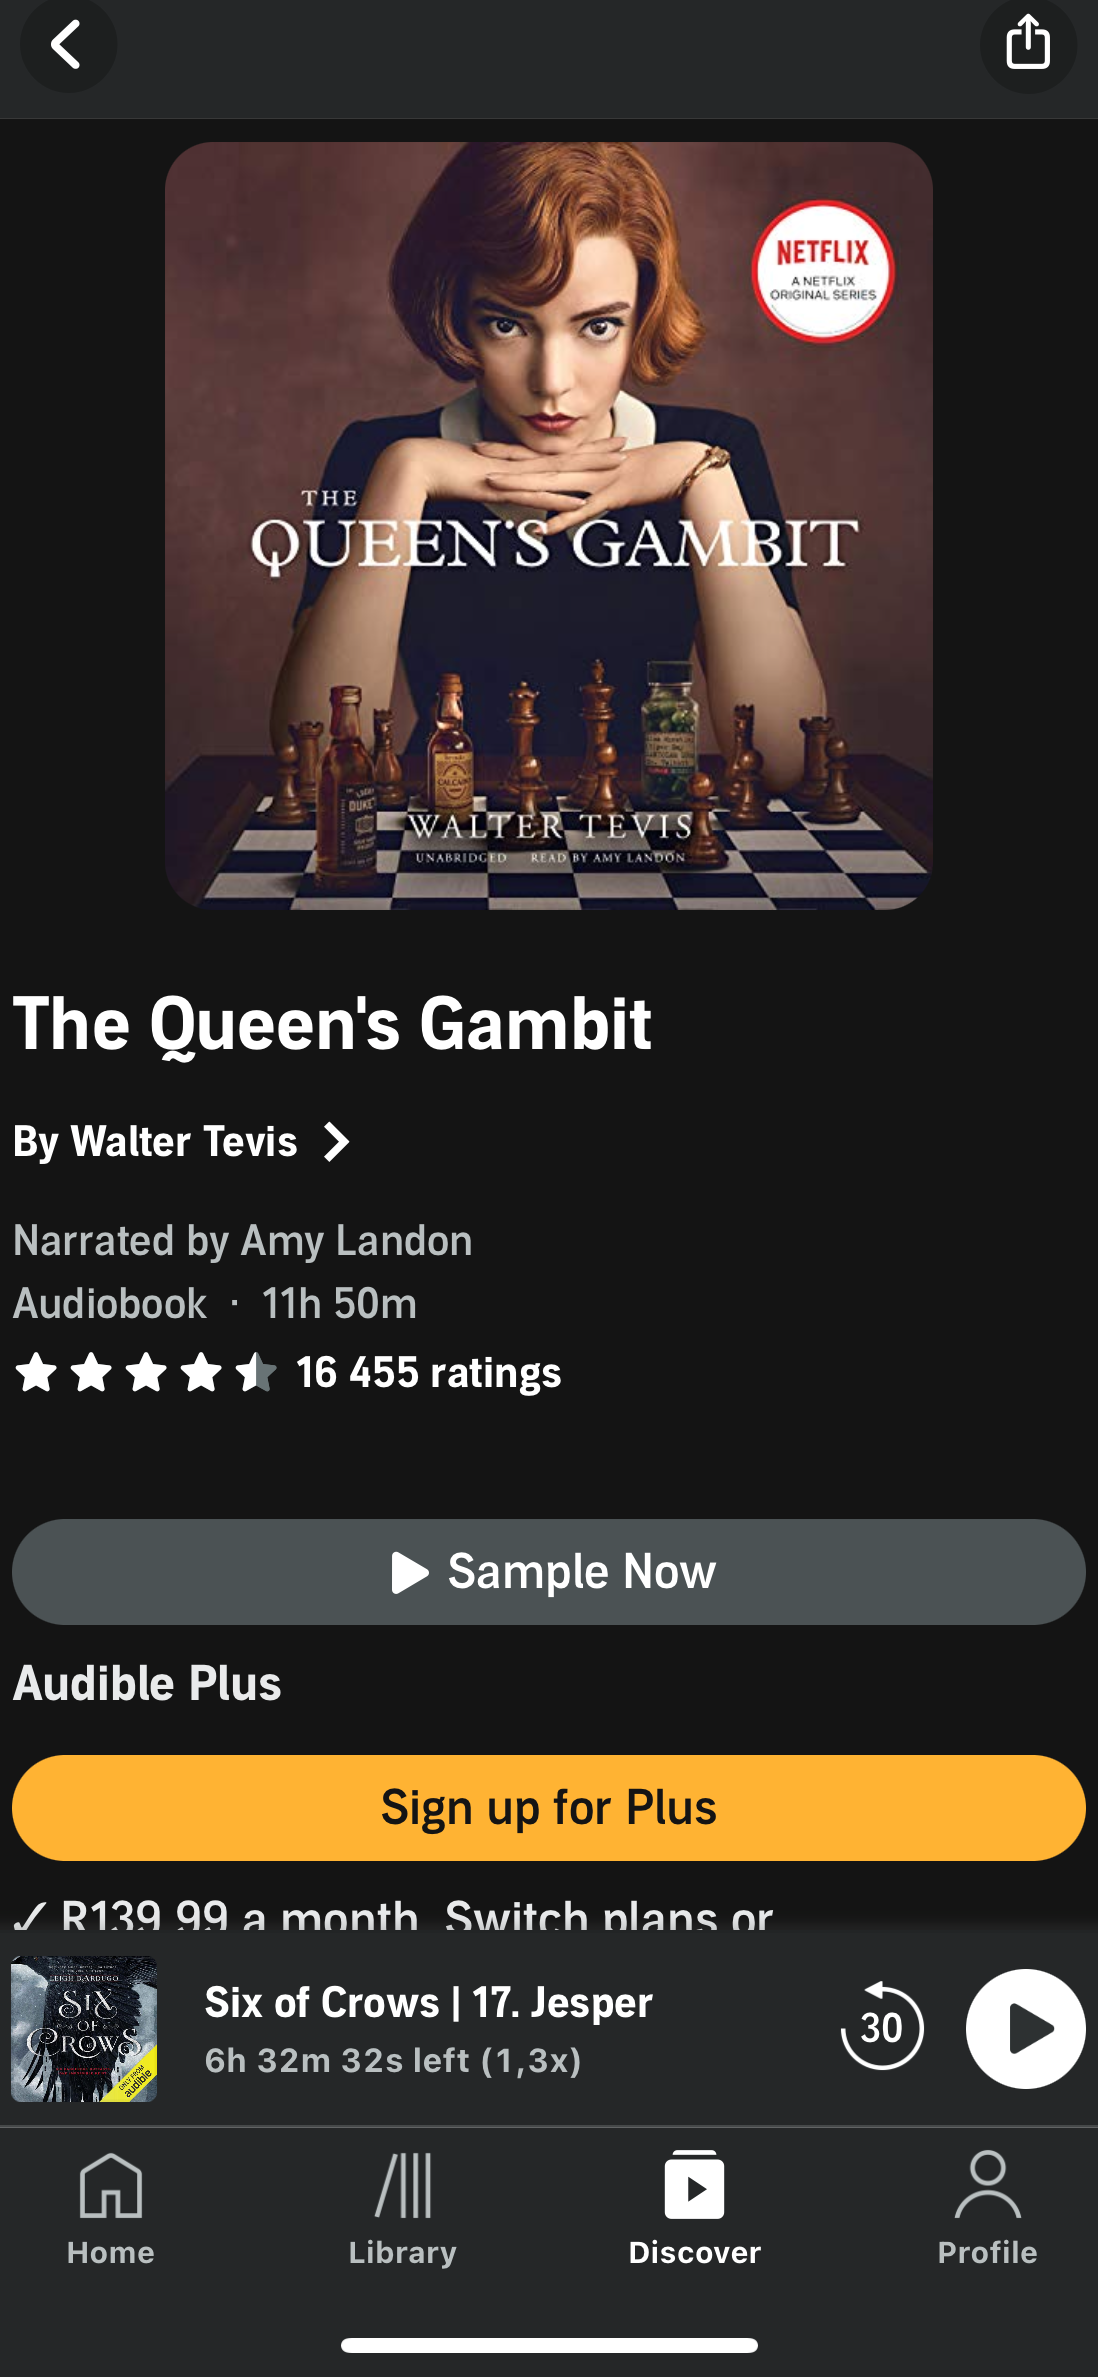Viewport: 1098px width, 2377px height.
Task: Tap the play triangle in Sample Now
Action: pyautogui.click(x=409, y=1572)
